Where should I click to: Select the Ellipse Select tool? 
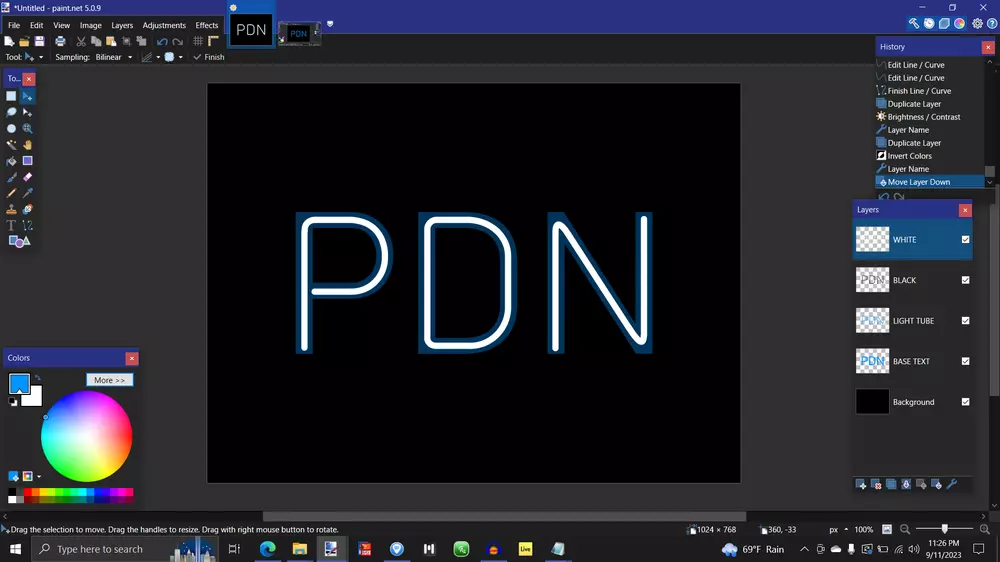coord(11,128)
